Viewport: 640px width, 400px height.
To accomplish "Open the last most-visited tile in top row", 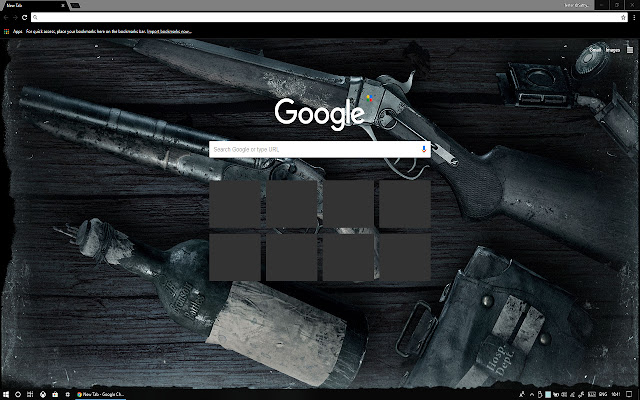I will pyautogui.click(x=405, y=204).
